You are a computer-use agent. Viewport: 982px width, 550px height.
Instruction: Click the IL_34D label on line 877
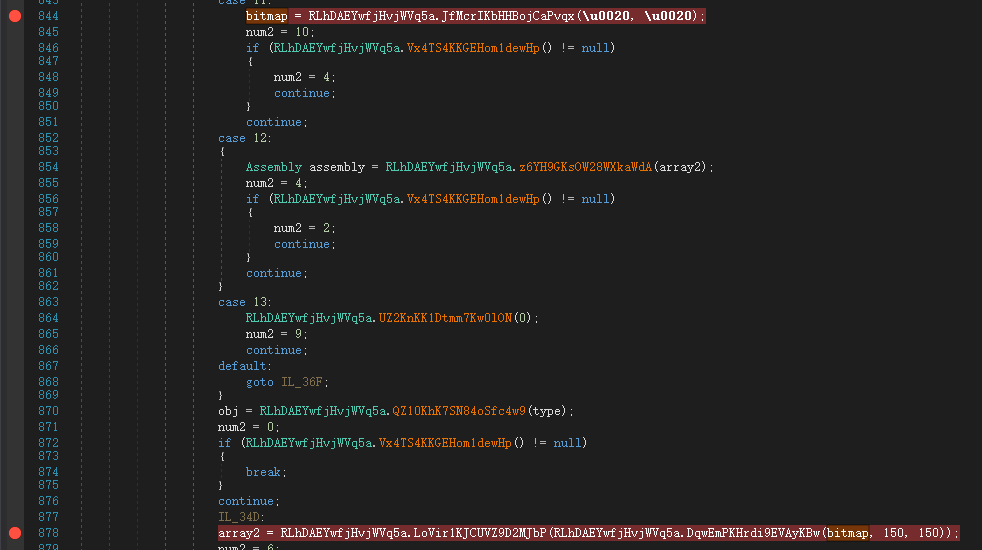point(242,517)
